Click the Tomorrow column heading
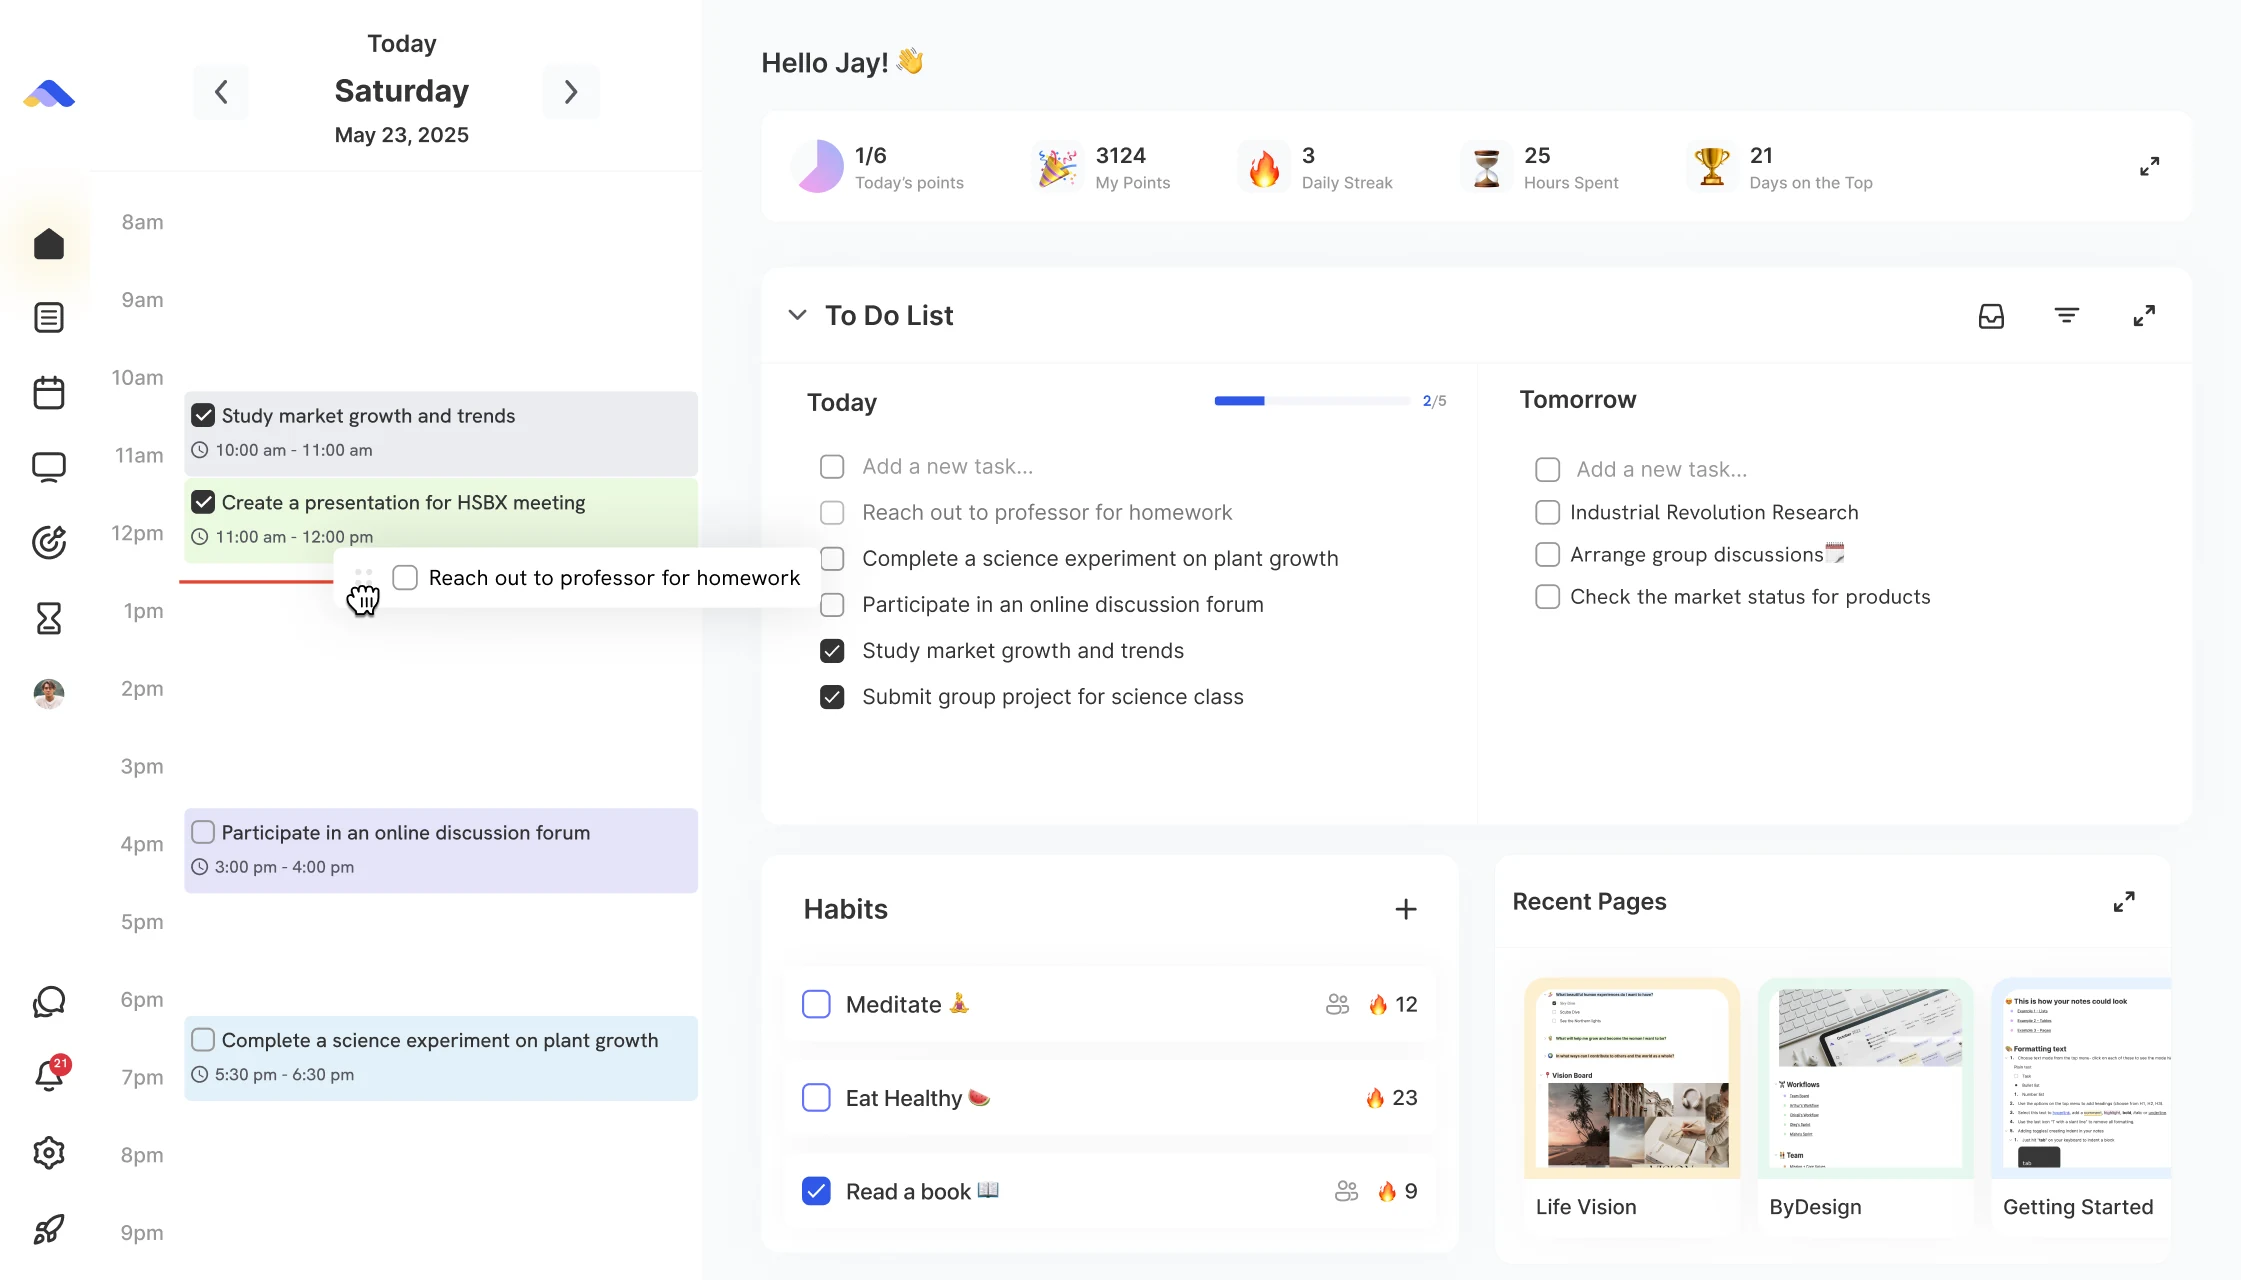2241x1280 pixels. point(1578,400)
